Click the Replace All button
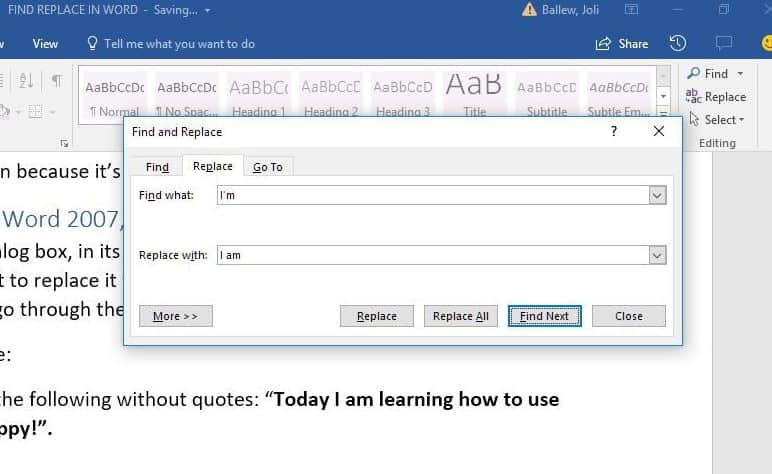The image size is (772, 474). pyautogui.click(x=461, y=316)
